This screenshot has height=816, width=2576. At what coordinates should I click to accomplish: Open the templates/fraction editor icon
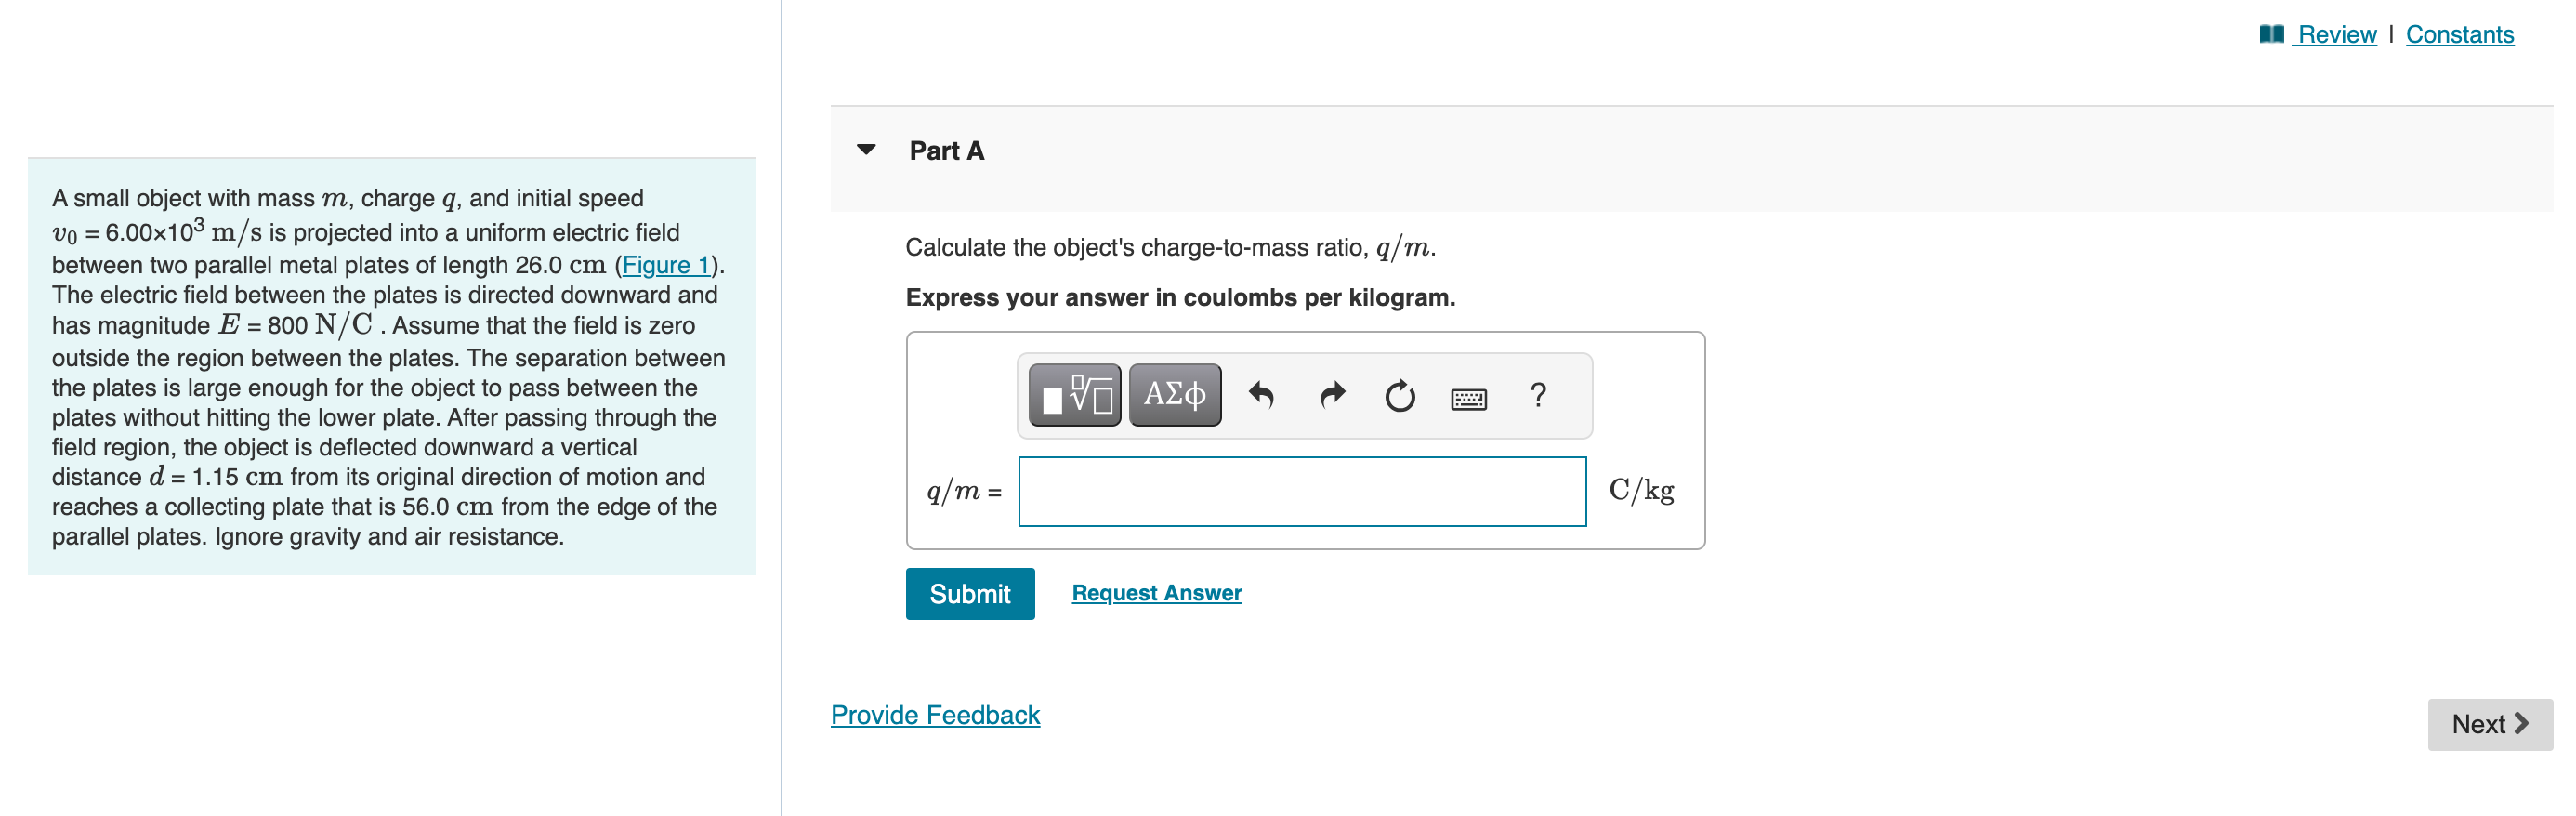[x=1074, y=394]
